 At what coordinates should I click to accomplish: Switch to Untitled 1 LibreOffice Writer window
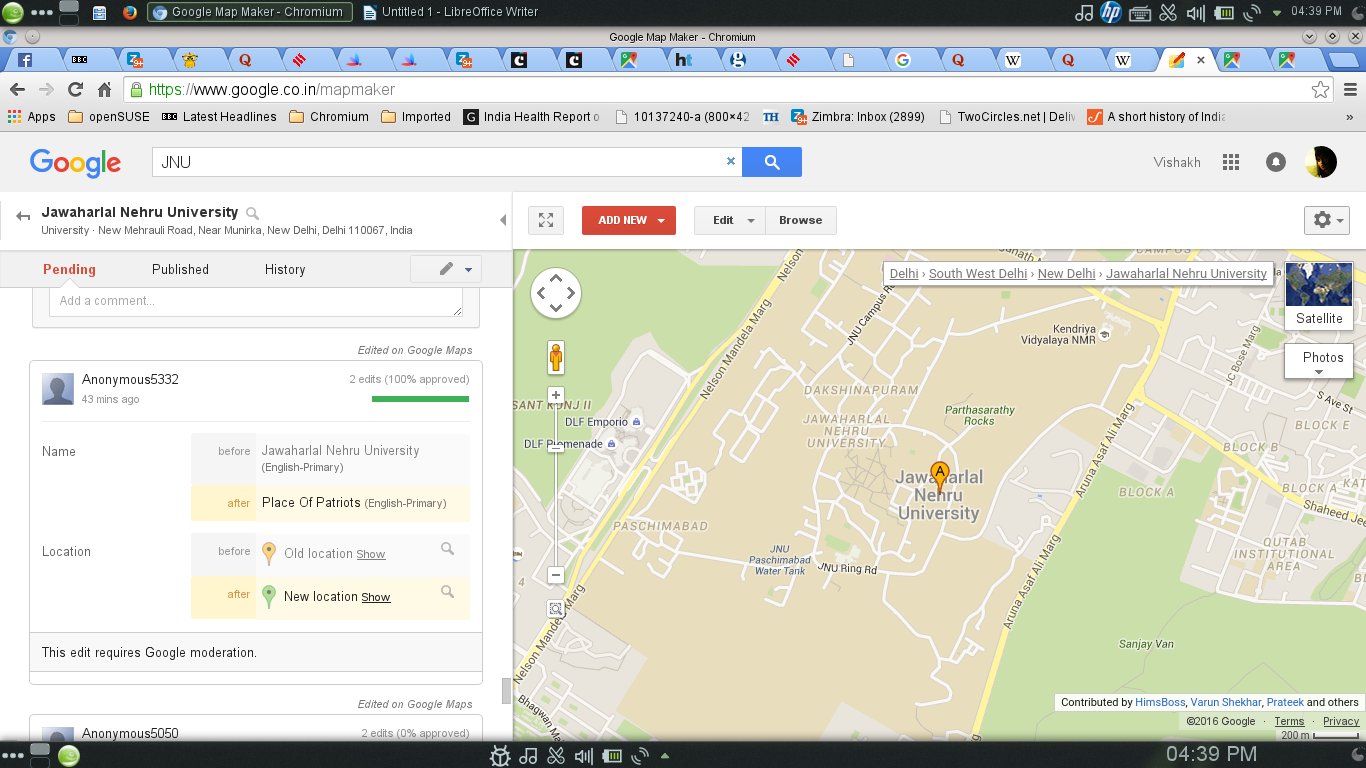tap(450, 12)
